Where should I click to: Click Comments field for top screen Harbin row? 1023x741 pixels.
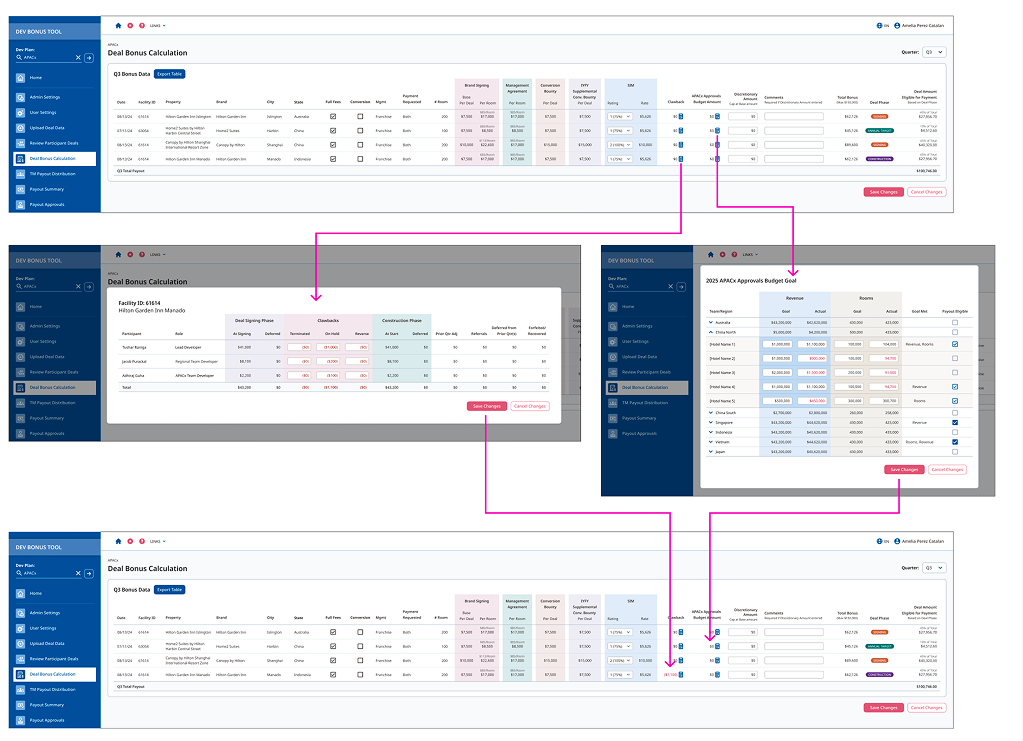793,130
